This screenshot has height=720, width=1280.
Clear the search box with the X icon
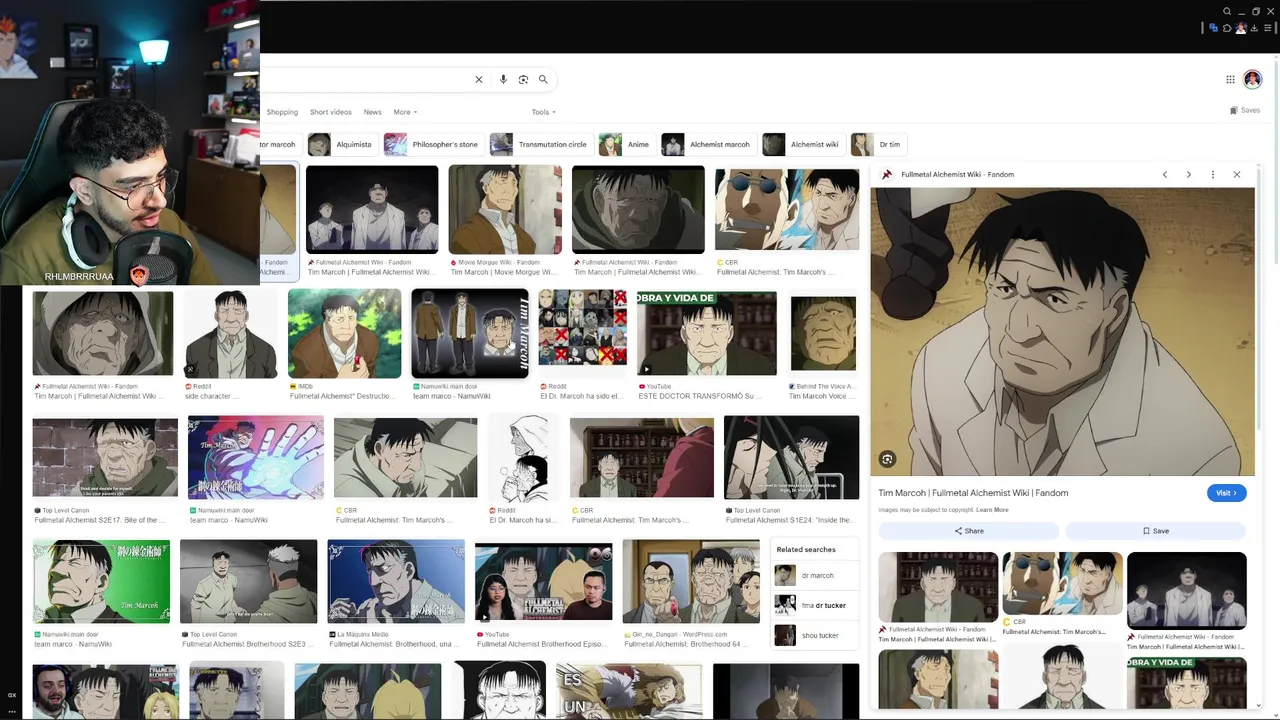[x=478, y=80]
